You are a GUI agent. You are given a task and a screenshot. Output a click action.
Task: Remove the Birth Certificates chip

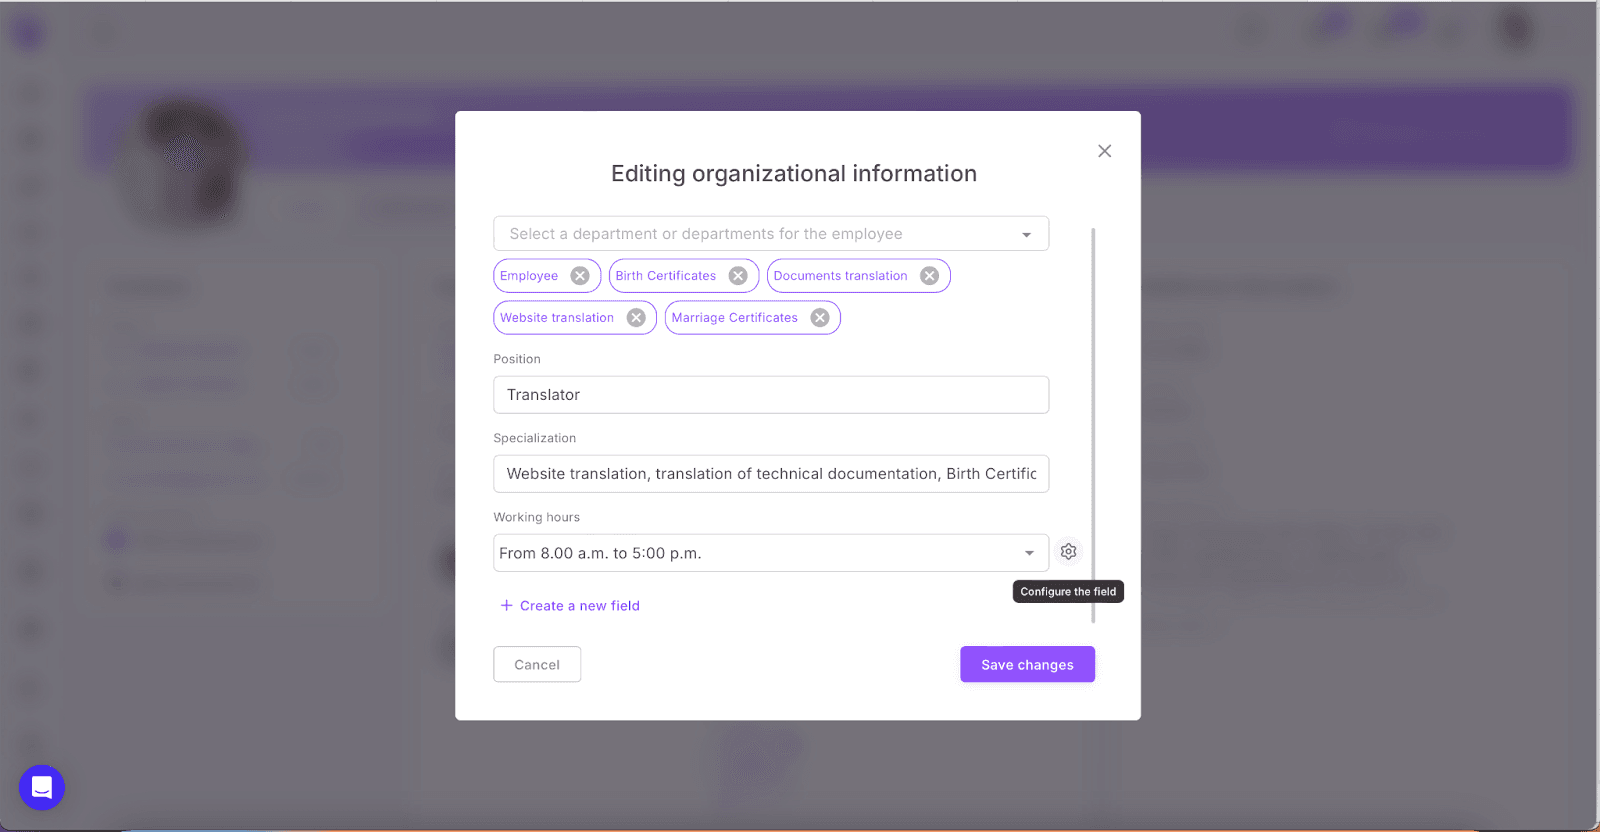(x=738, y=276)
